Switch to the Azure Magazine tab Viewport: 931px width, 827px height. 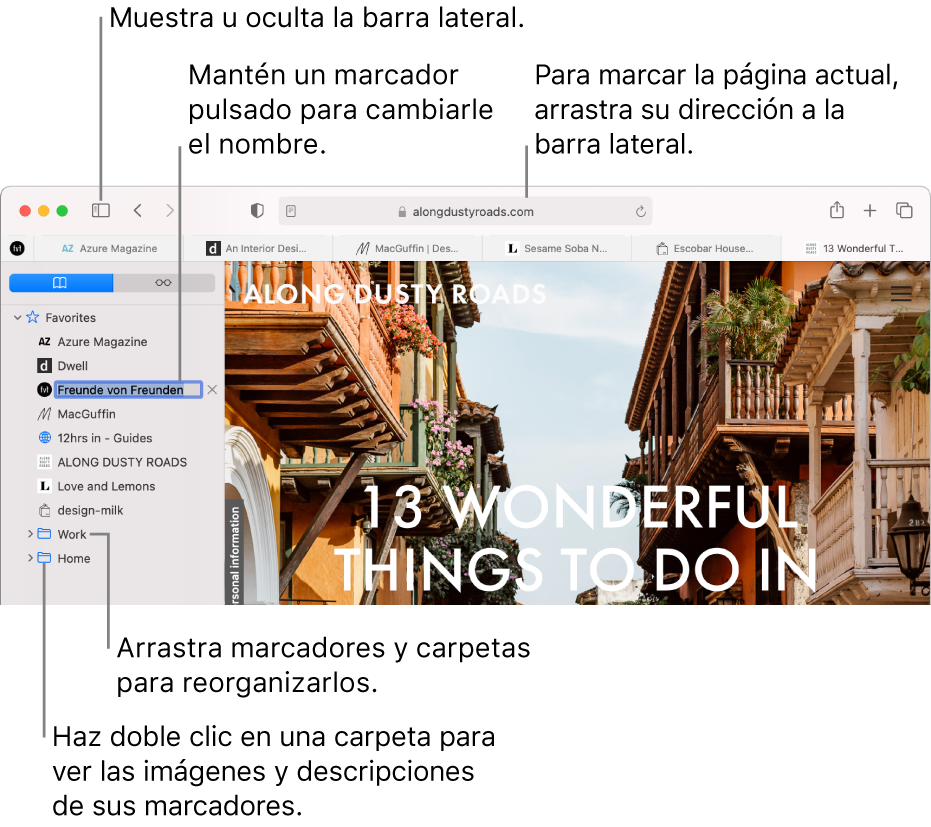coord(109,248)
